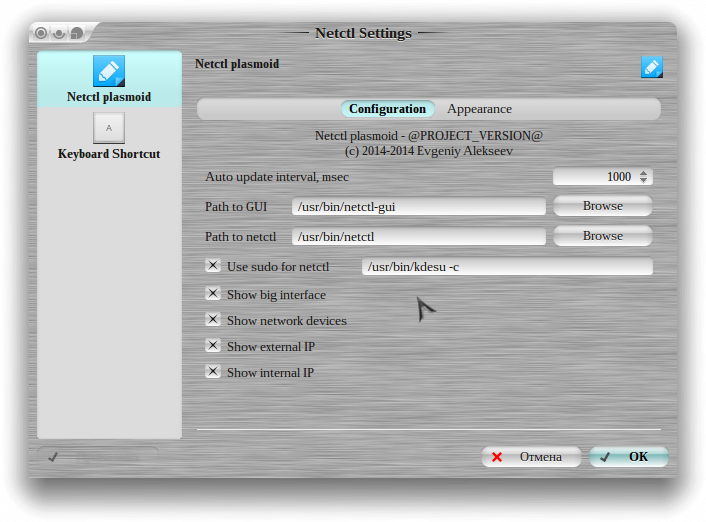The image size is (706, 522).
Task: Decrease the auto update interval with the down arrow
Action: 643,181
